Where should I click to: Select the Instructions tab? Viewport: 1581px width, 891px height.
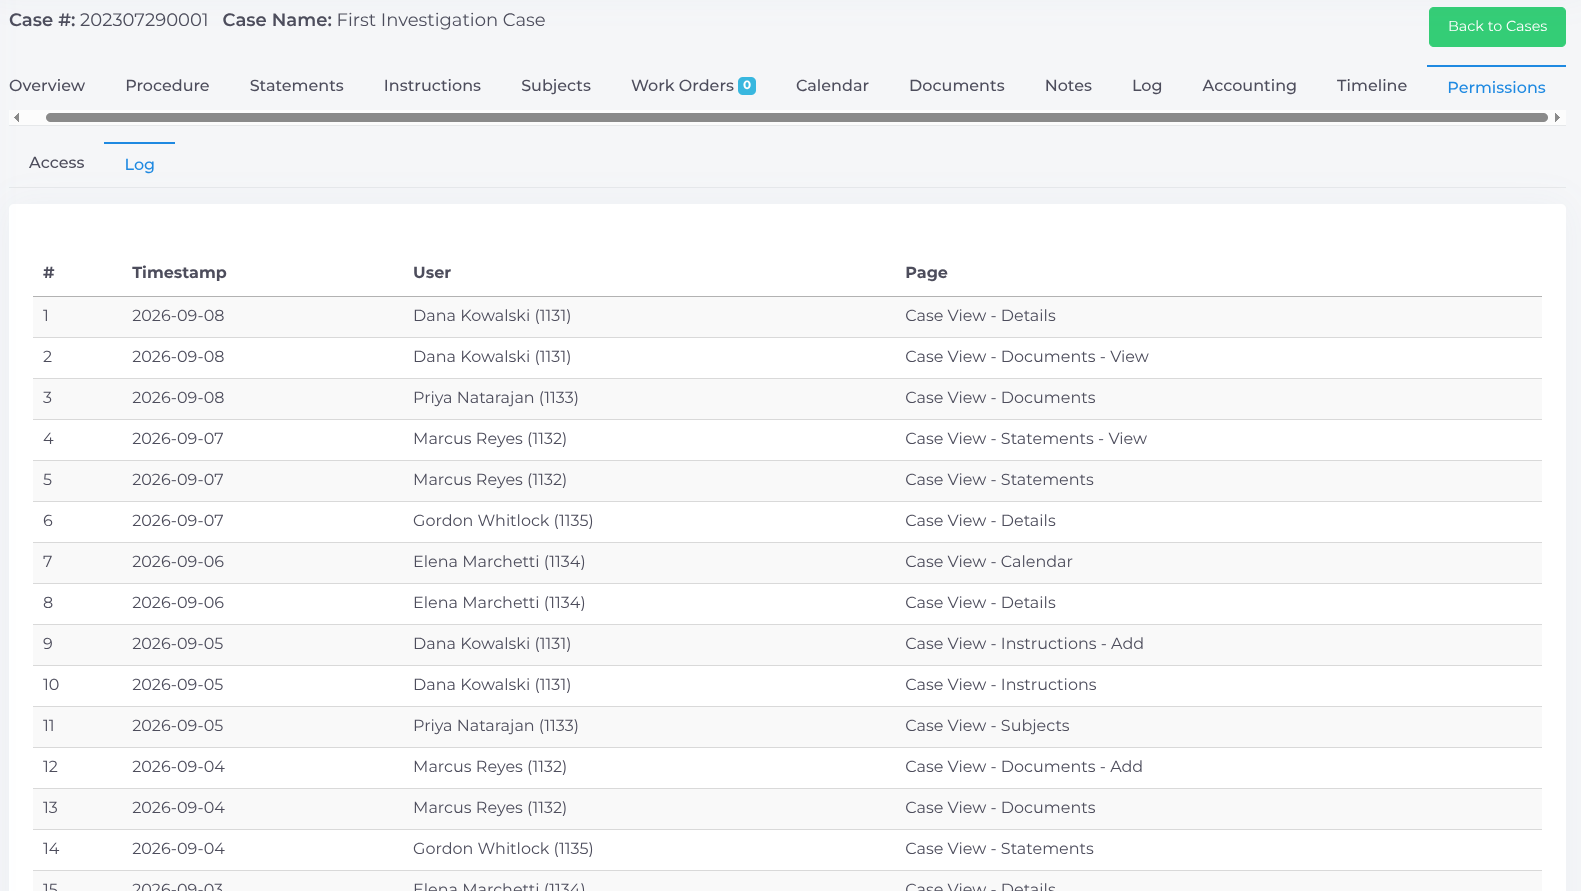tap(432, 86)
